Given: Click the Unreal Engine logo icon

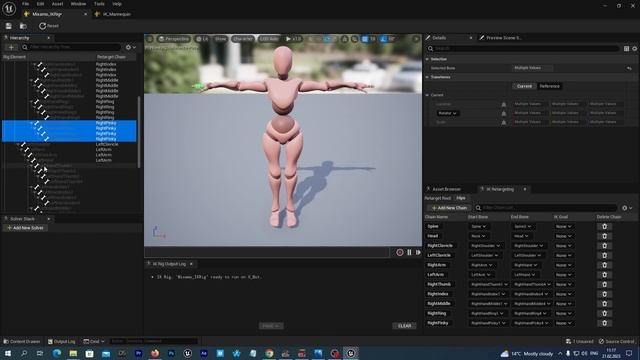Looking at the screenshot, I should tap(9, 9).
